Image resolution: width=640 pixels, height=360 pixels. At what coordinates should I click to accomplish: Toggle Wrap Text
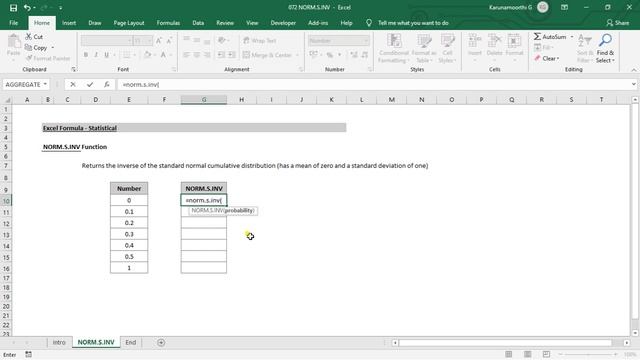[260, 40]
